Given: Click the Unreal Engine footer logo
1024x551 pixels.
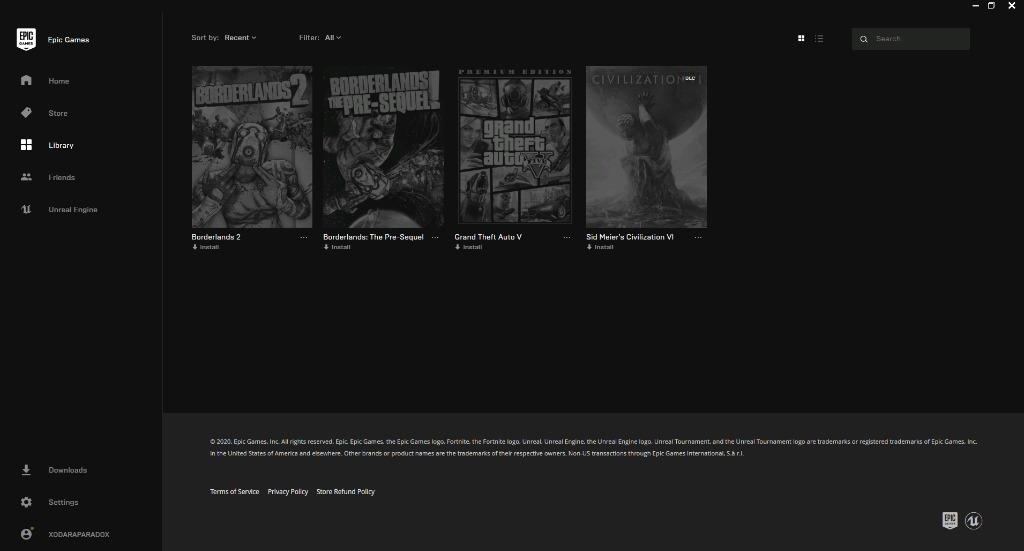Looking at the screenshot, I should pos(973,520).
